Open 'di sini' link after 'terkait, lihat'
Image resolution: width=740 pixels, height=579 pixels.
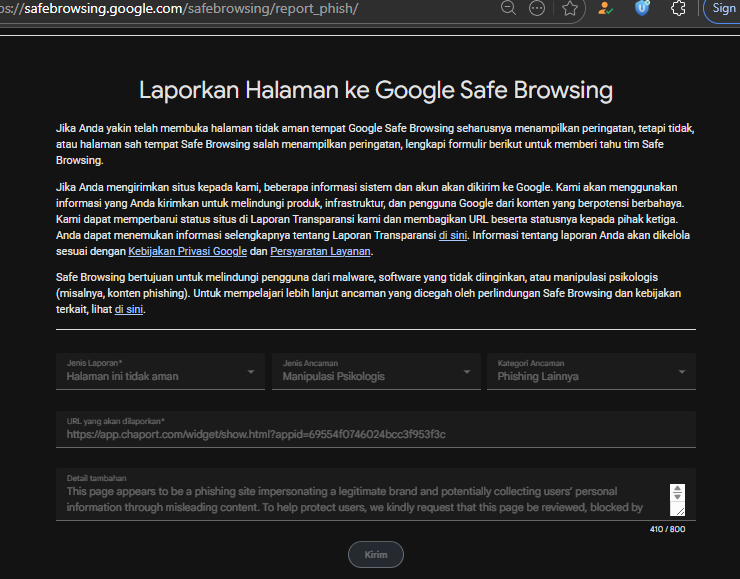point(129,309)
